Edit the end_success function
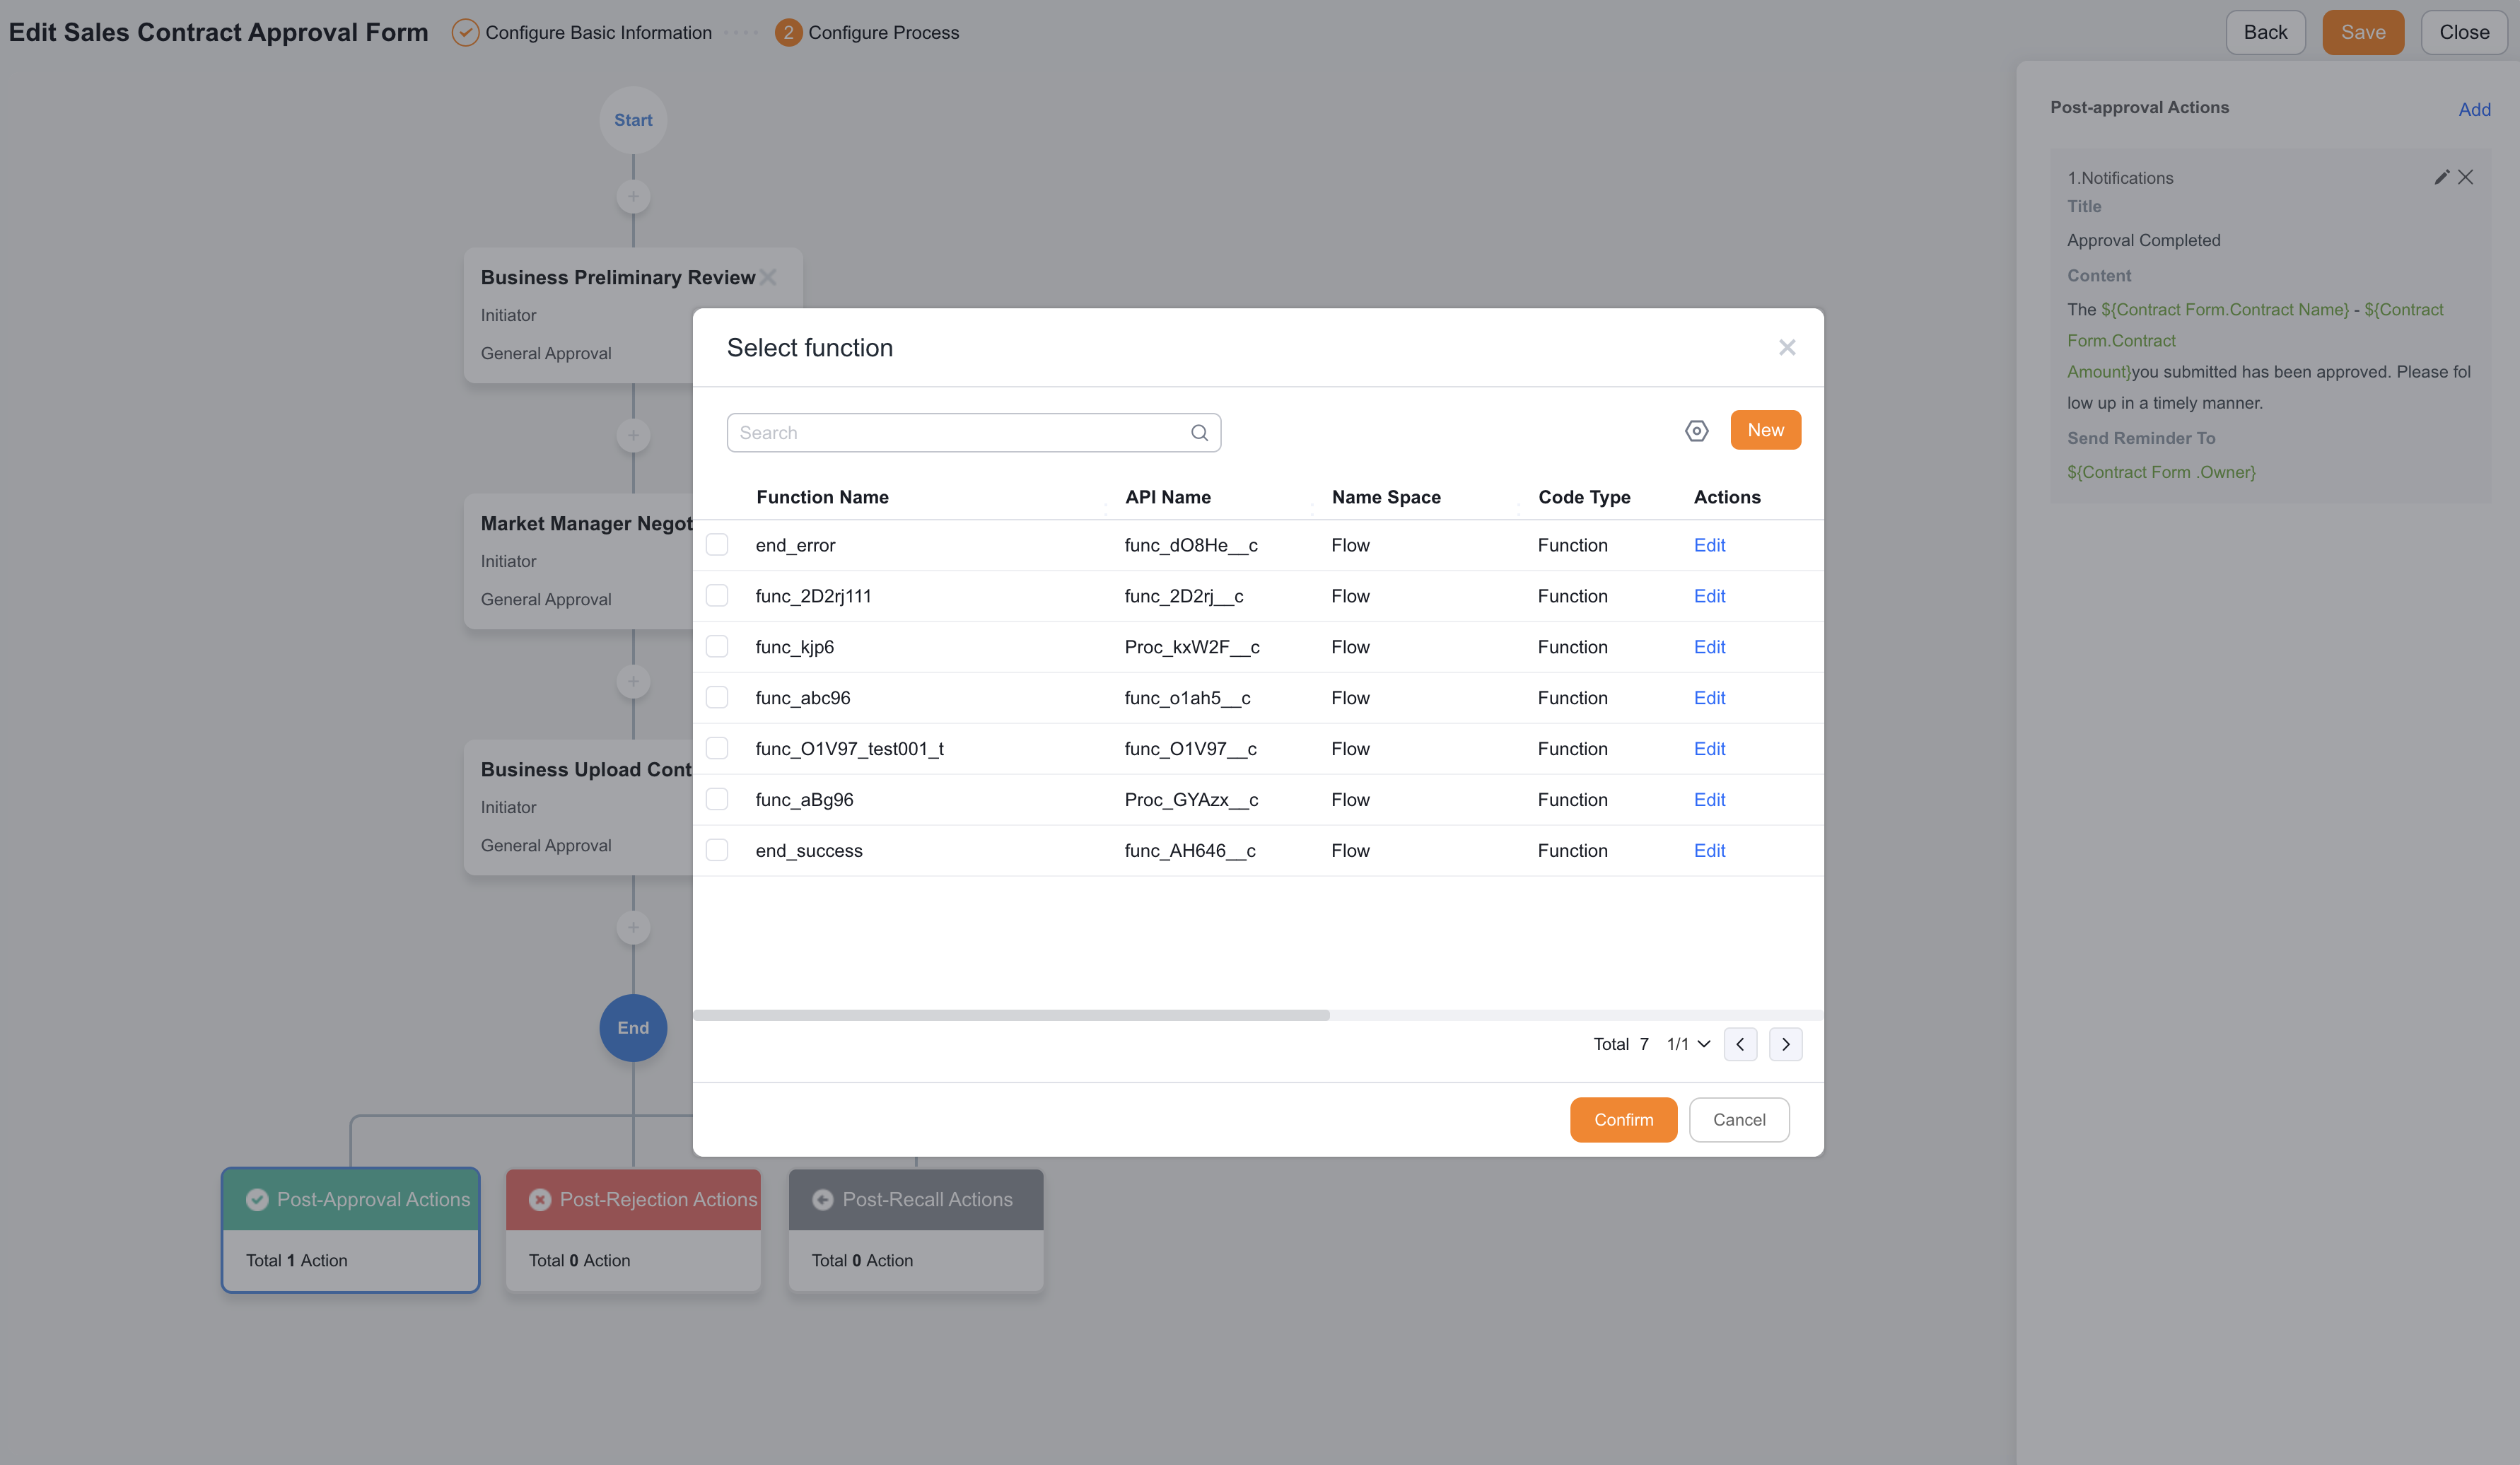This screenshot has height=1465, width=2520. (x=1709, y=851)
